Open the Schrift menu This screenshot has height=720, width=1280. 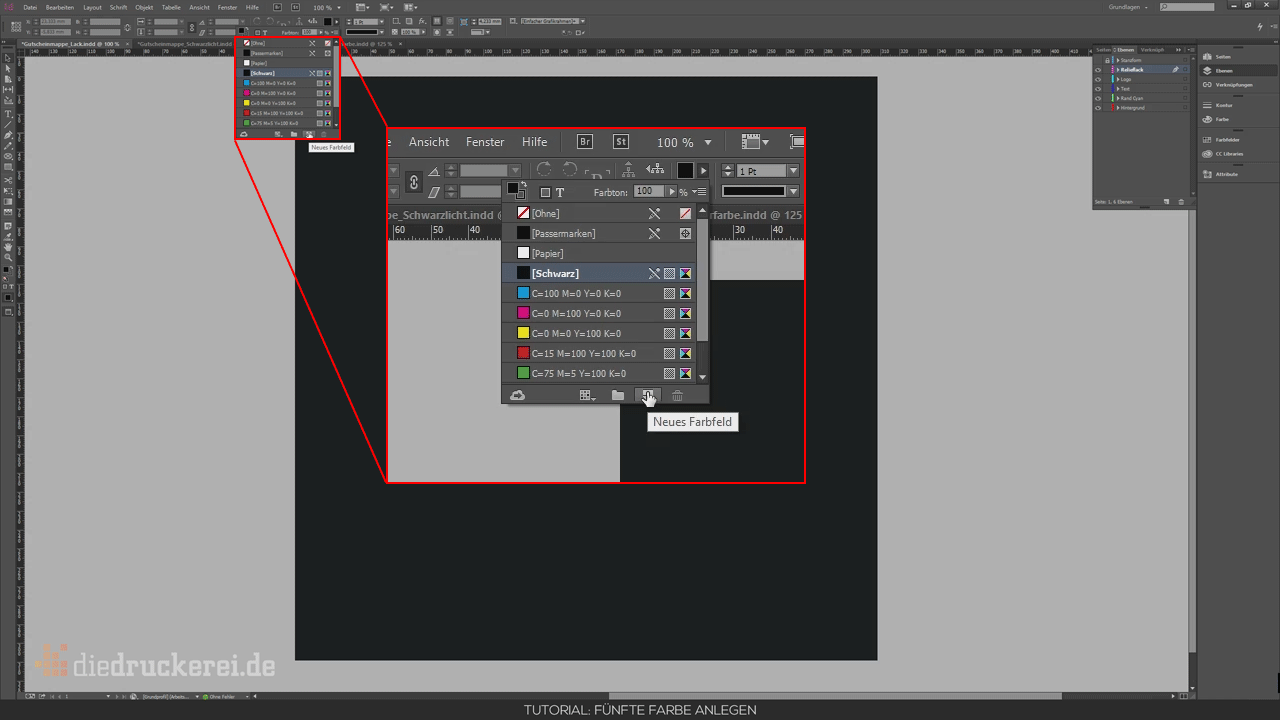coord(119,7)
